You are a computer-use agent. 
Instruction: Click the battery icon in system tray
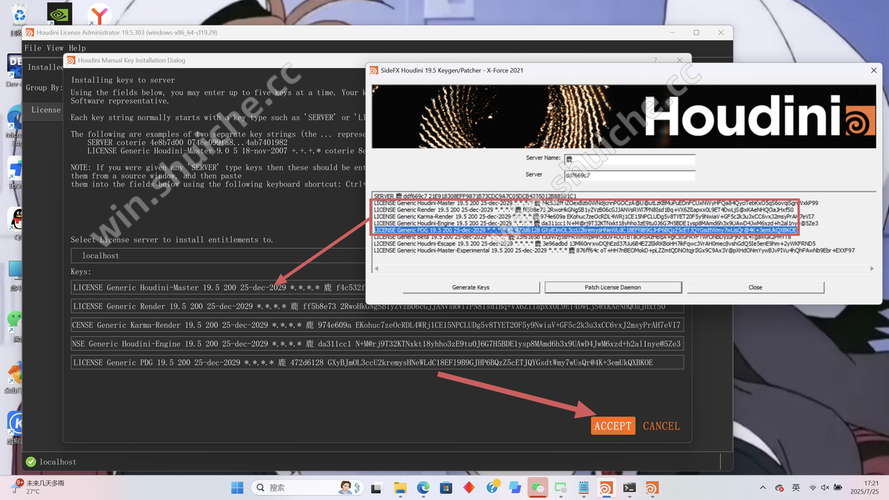838,488
